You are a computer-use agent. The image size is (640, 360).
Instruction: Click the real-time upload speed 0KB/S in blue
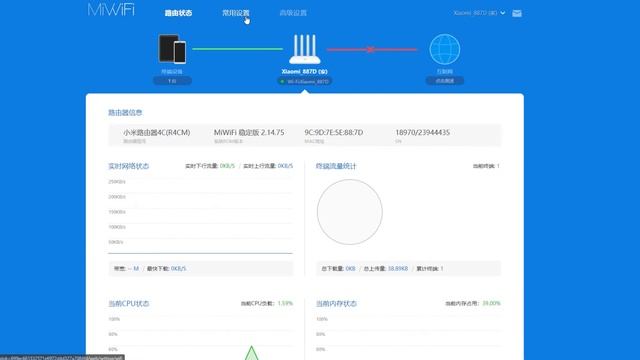click(285, 166)
